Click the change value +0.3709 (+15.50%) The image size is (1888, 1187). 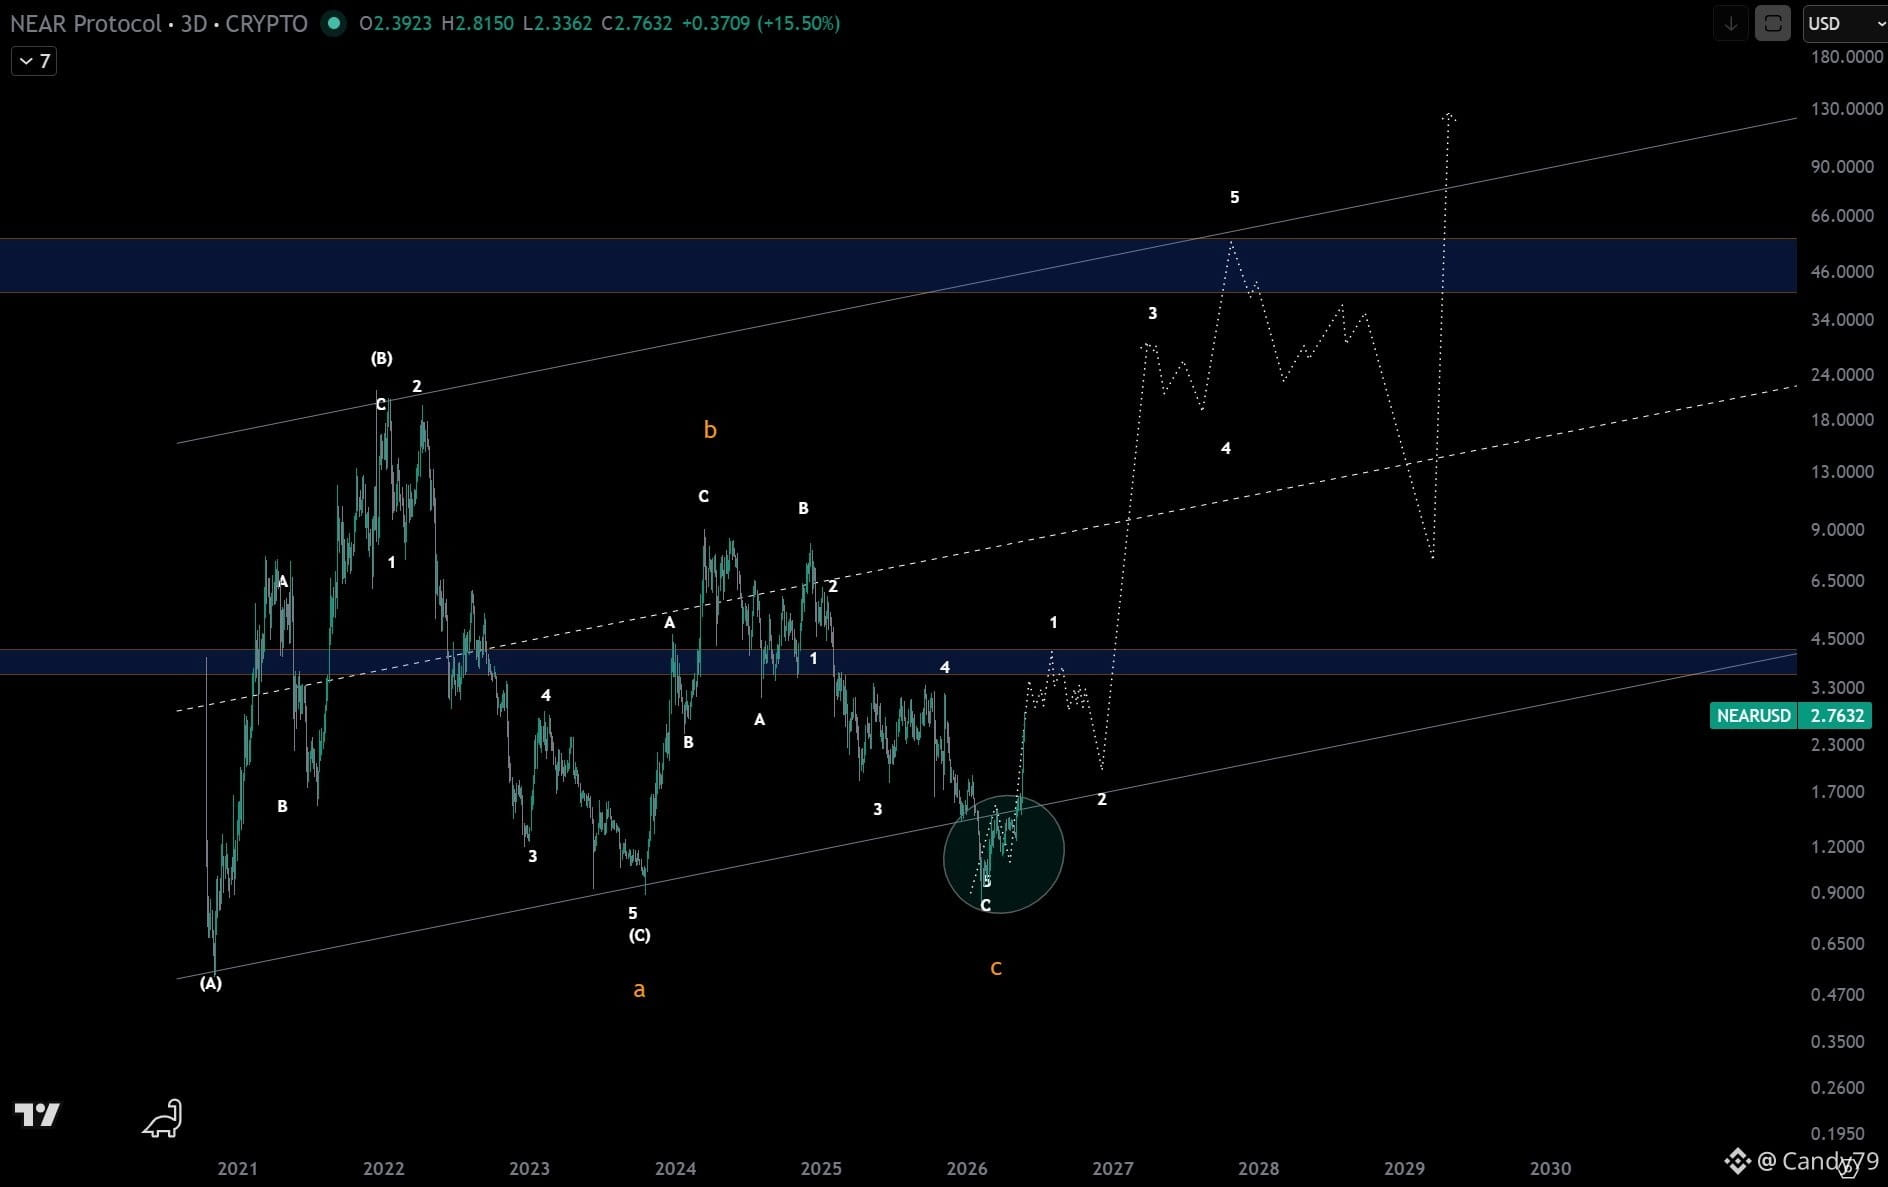[760, 23]
